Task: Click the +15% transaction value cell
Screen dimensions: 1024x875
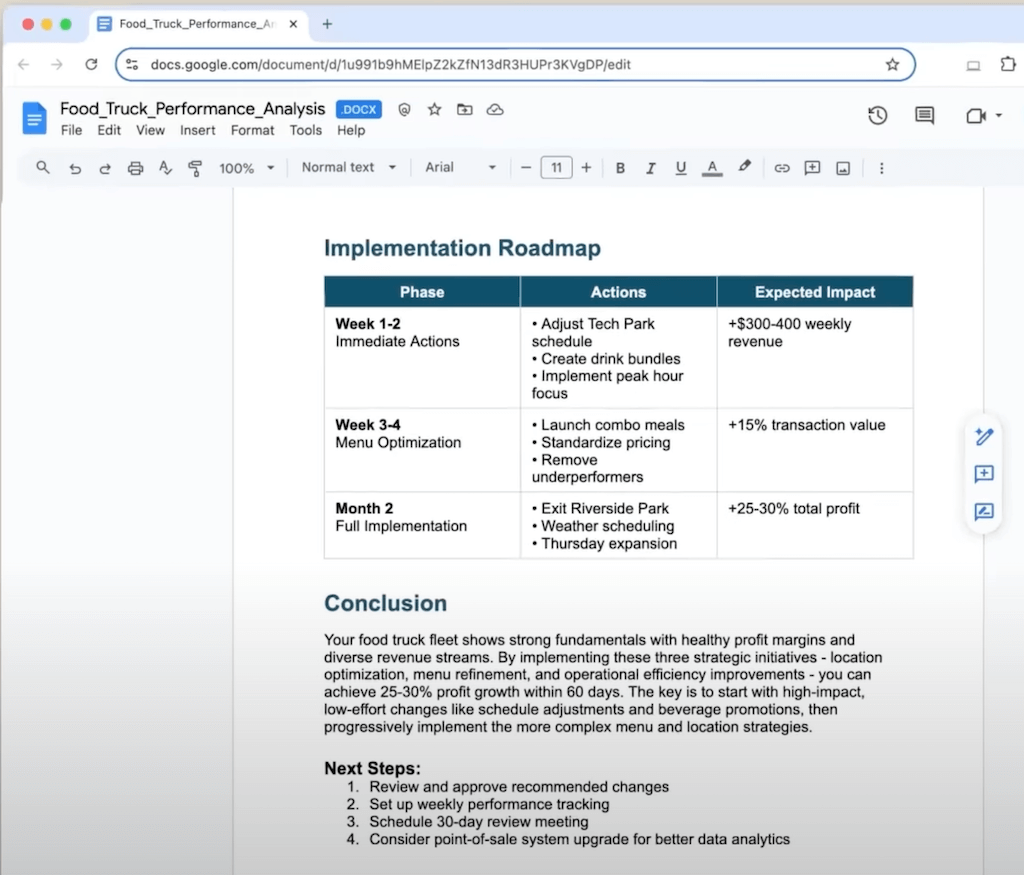Action: pyautogui.click(x=815, y=451)
